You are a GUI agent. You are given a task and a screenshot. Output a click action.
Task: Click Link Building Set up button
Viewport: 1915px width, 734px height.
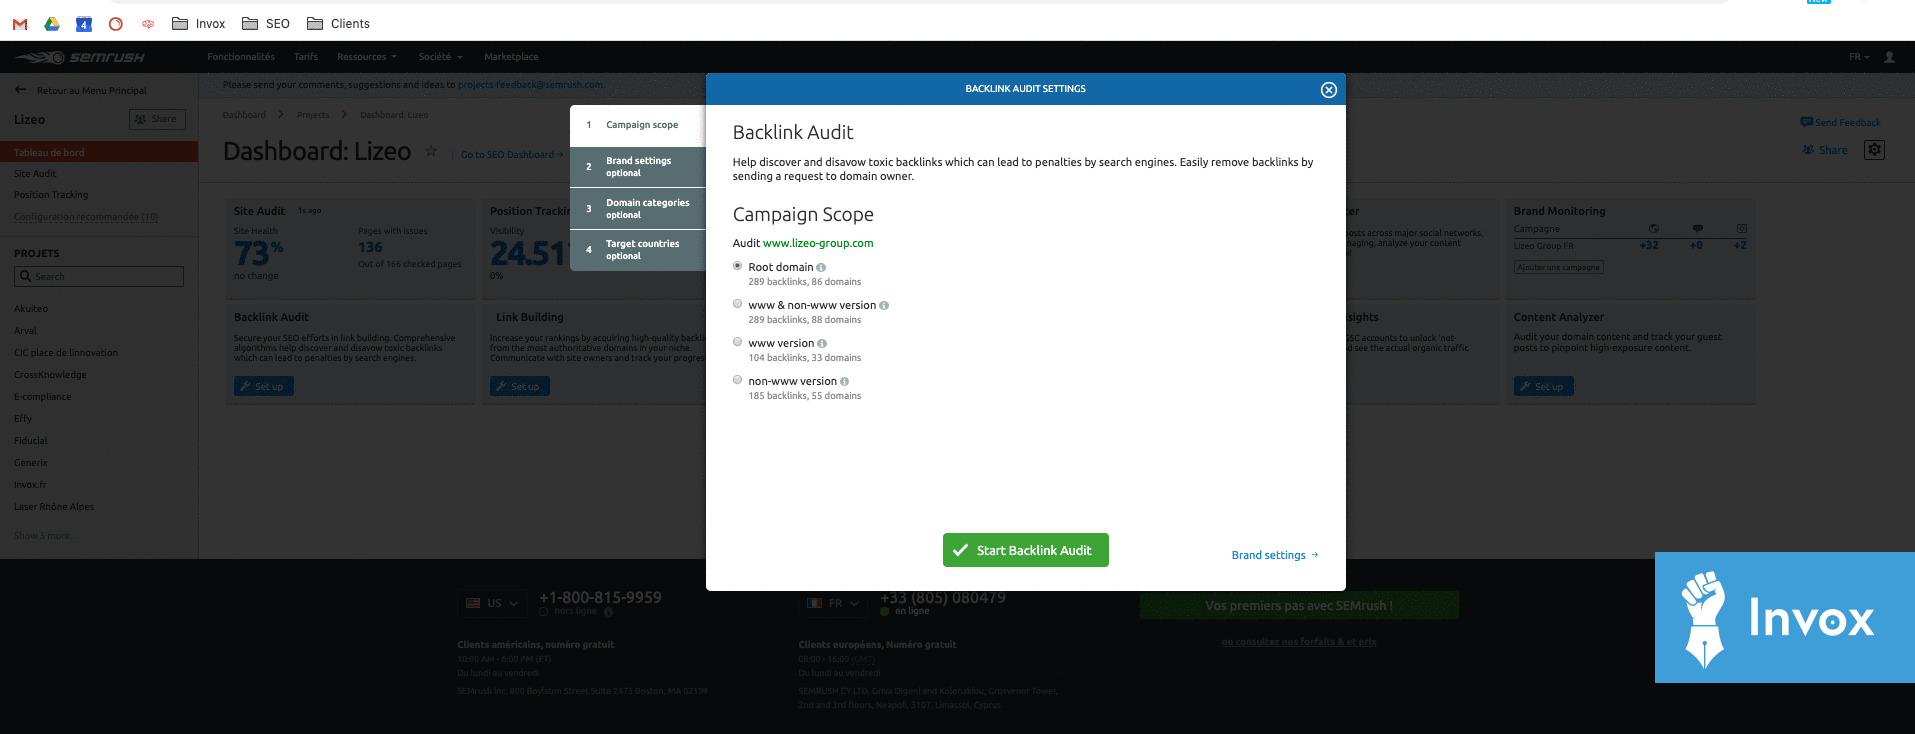point(520,386)
